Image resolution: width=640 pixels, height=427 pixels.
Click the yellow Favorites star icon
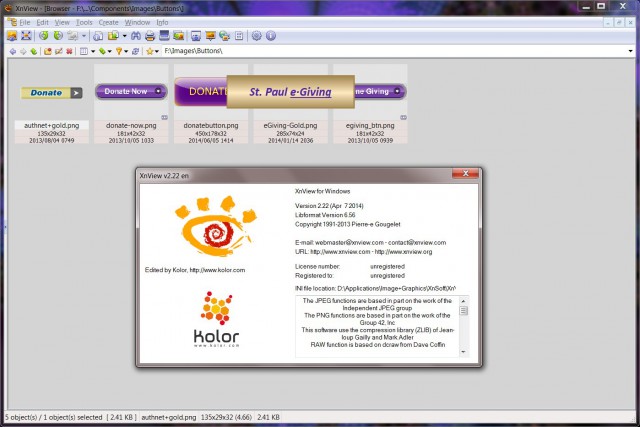click(x=150, y=51)
